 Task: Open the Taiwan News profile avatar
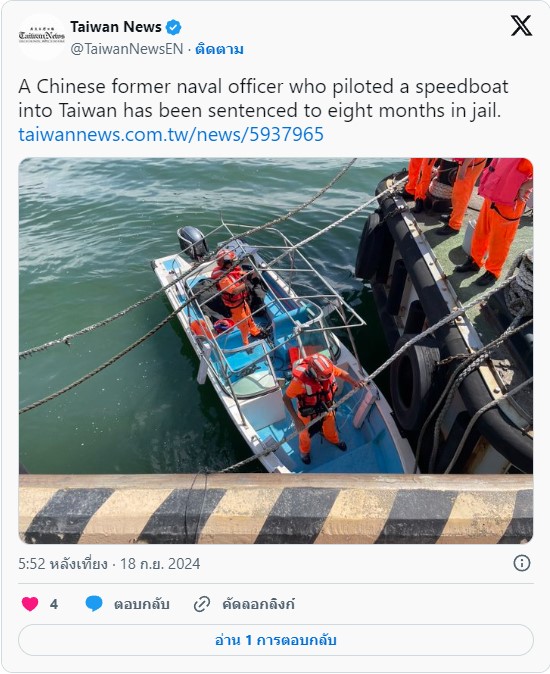point(42,37)
